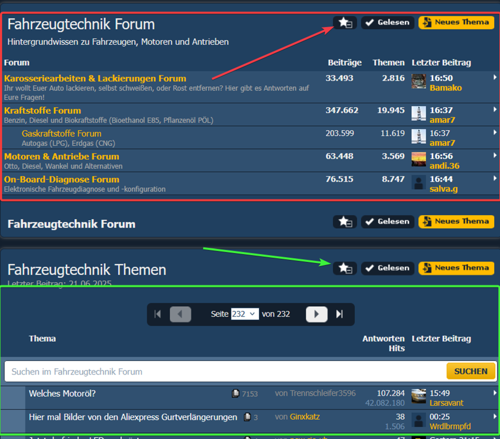
Task: Go to first page using skip-back icon
Action: 158,314
